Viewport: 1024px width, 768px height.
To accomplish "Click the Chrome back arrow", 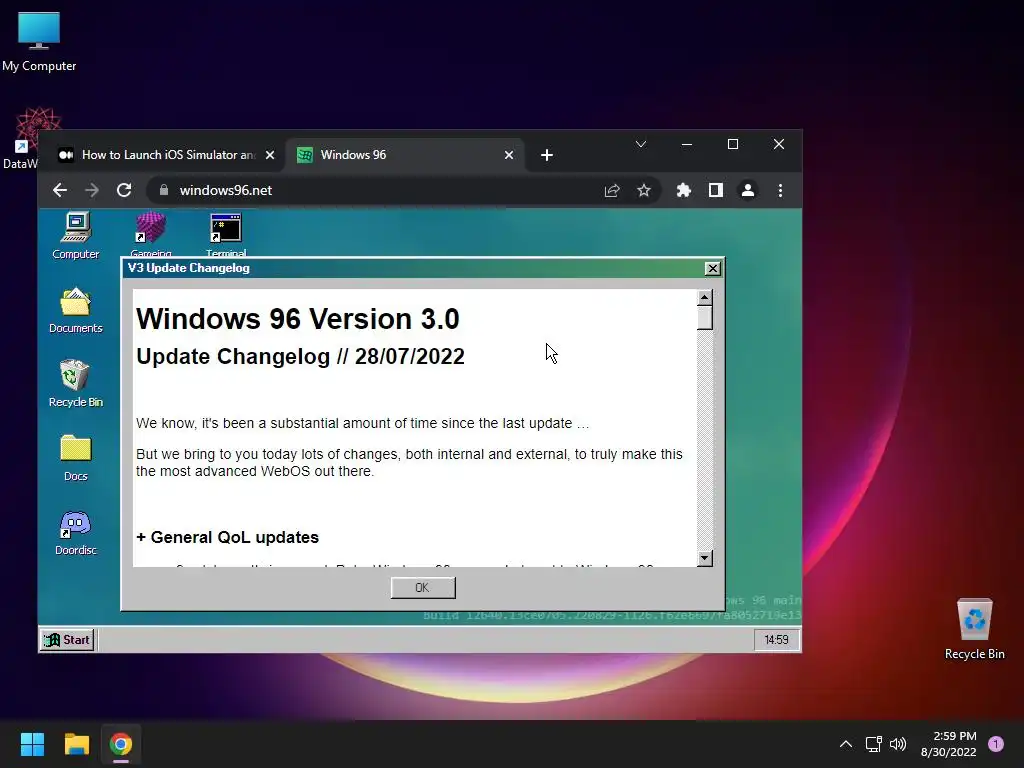I will pyautogui.click(x=60, y=190).
